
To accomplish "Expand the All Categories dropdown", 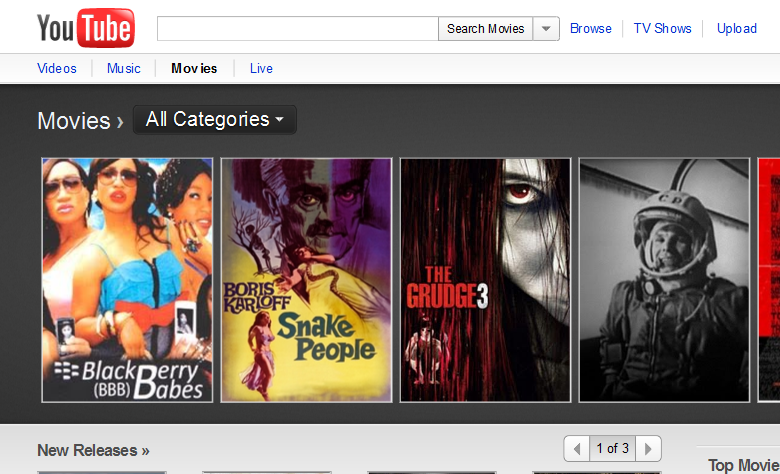I will pyautogui.click(x=214, y=119).
